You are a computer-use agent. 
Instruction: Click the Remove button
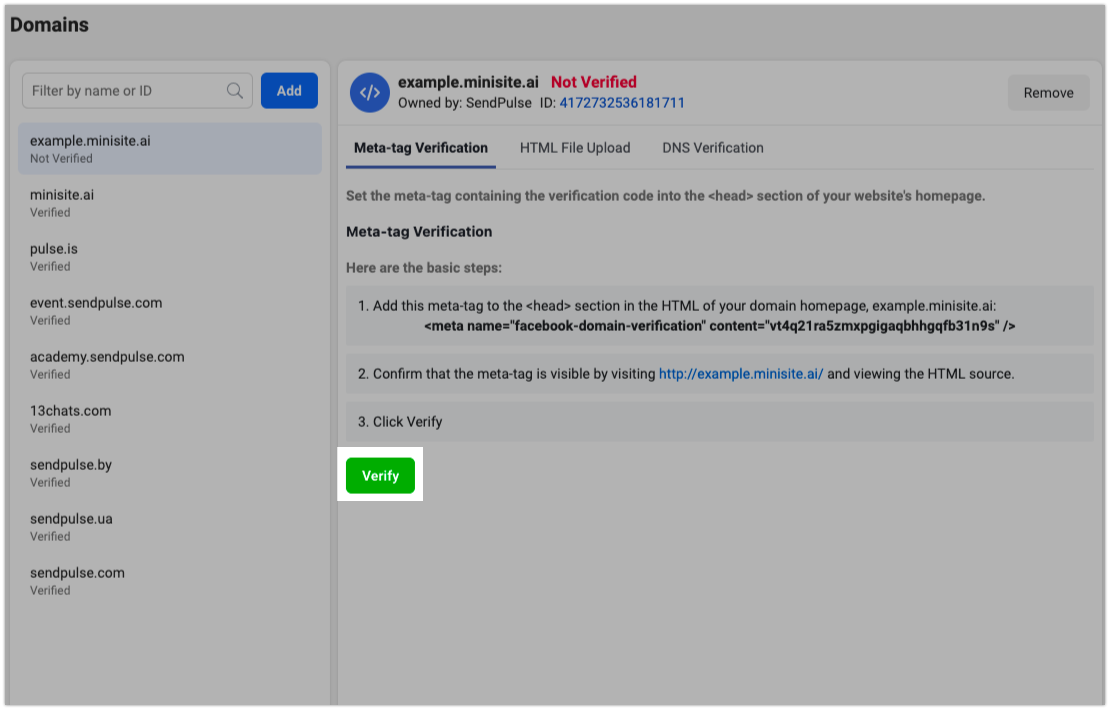coord(1048,93)
